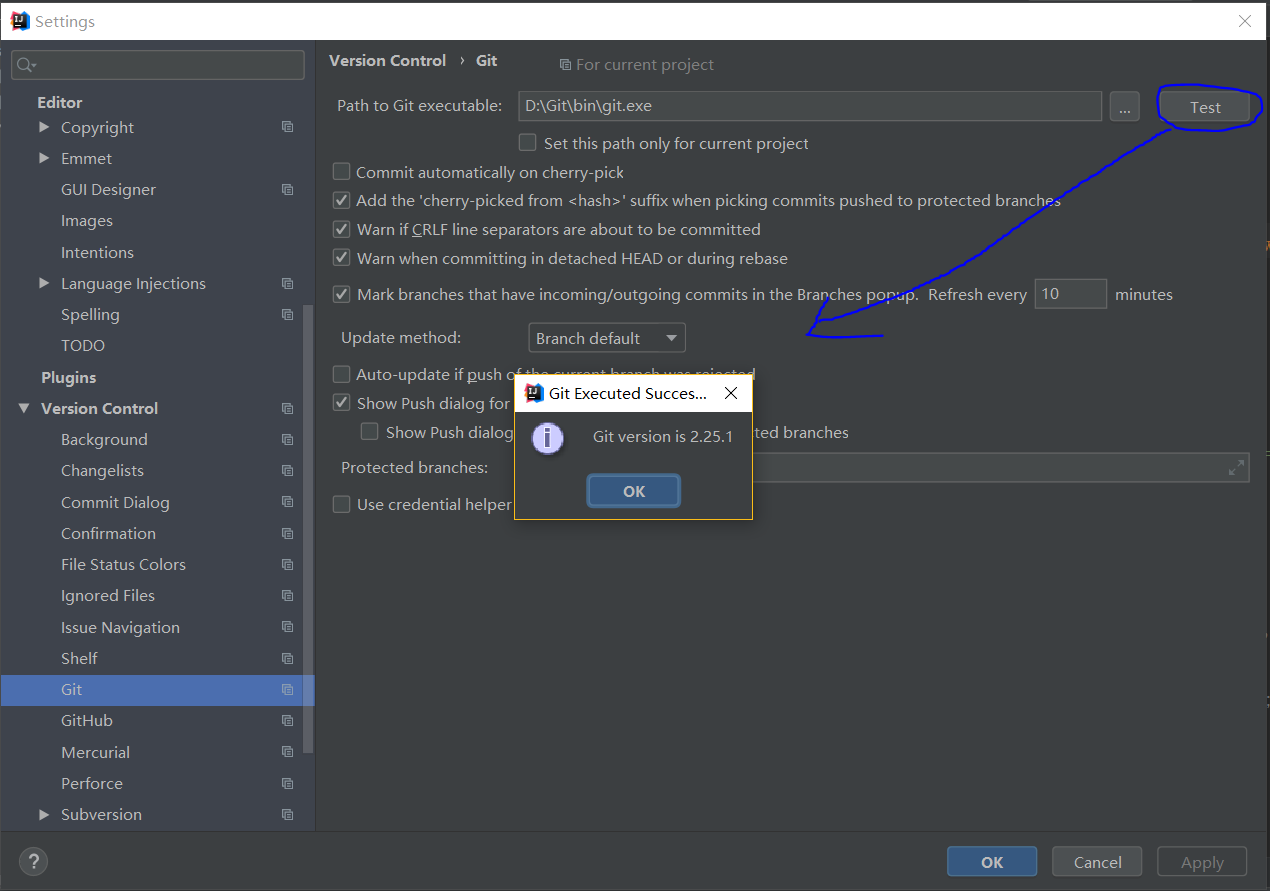Image resolution: width=1270 pixels, height=891 pixels.
Task: Expand the Copyright tree node
Action: [44, 127]
